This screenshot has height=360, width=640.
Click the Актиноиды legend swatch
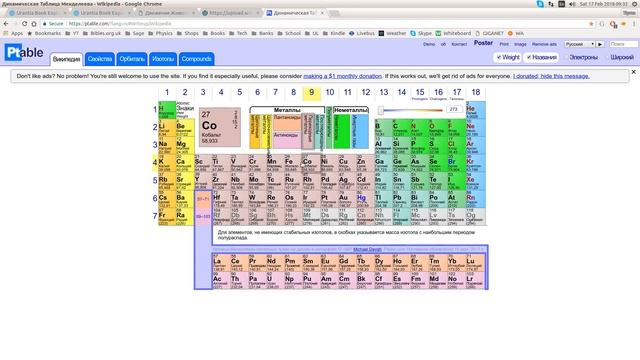pyautogui.click(x=287, y=140)
